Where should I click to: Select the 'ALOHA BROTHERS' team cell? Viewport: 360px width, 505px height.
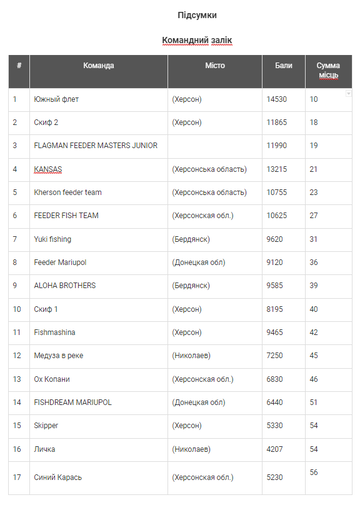click(98, 286)
